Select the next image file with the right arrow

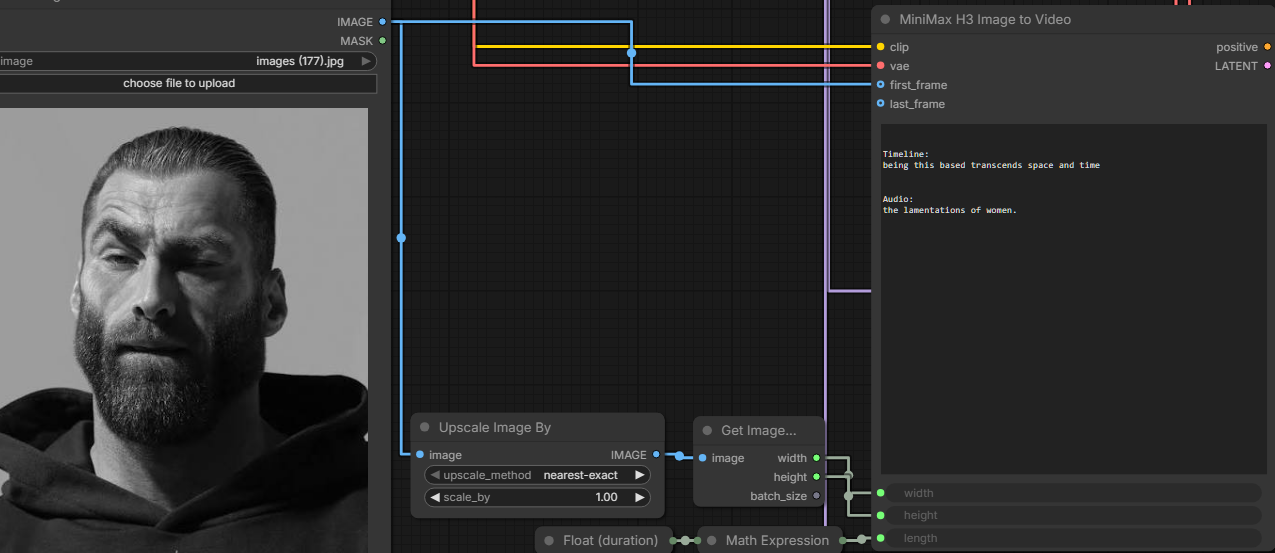[x=366, y=61]
